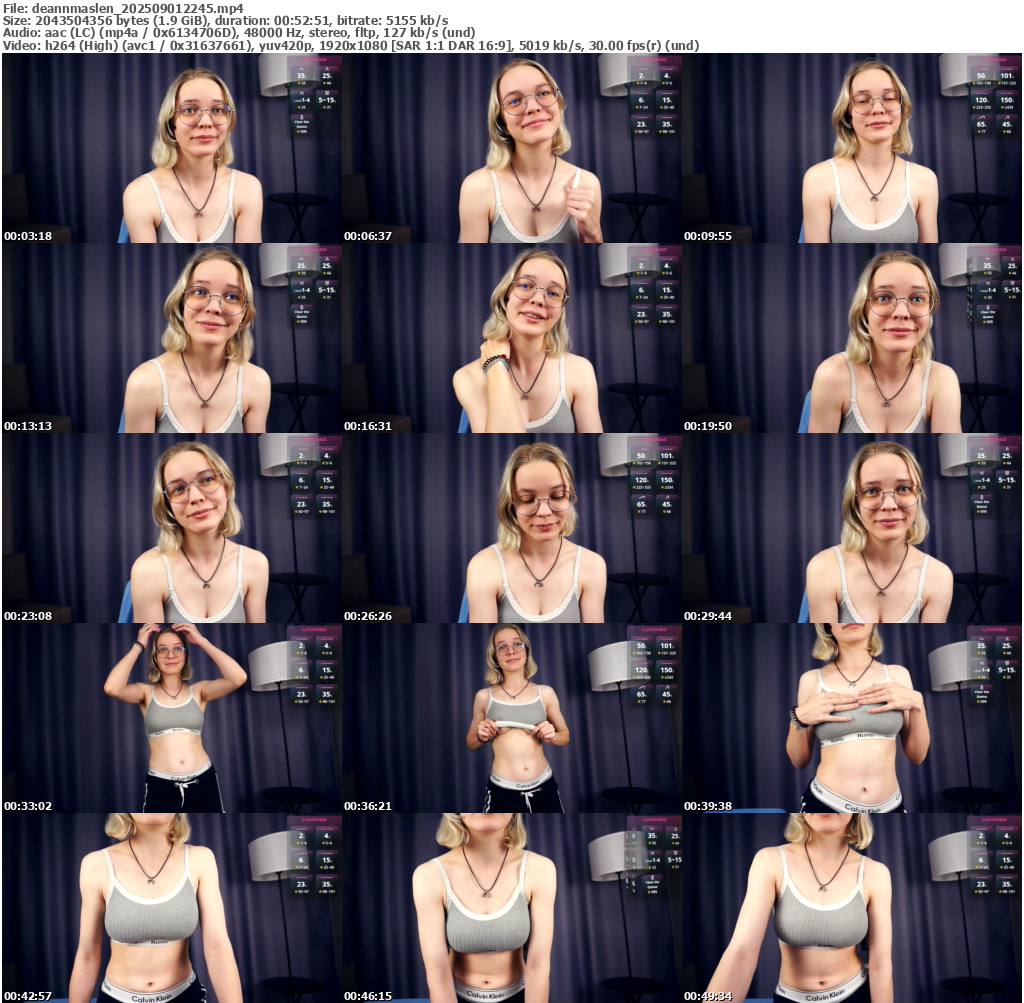Viewport: 1024px width, 1003px height.
Task: Select the 00:36:21 preview thumbnail
Action: (x=511, y=718)
